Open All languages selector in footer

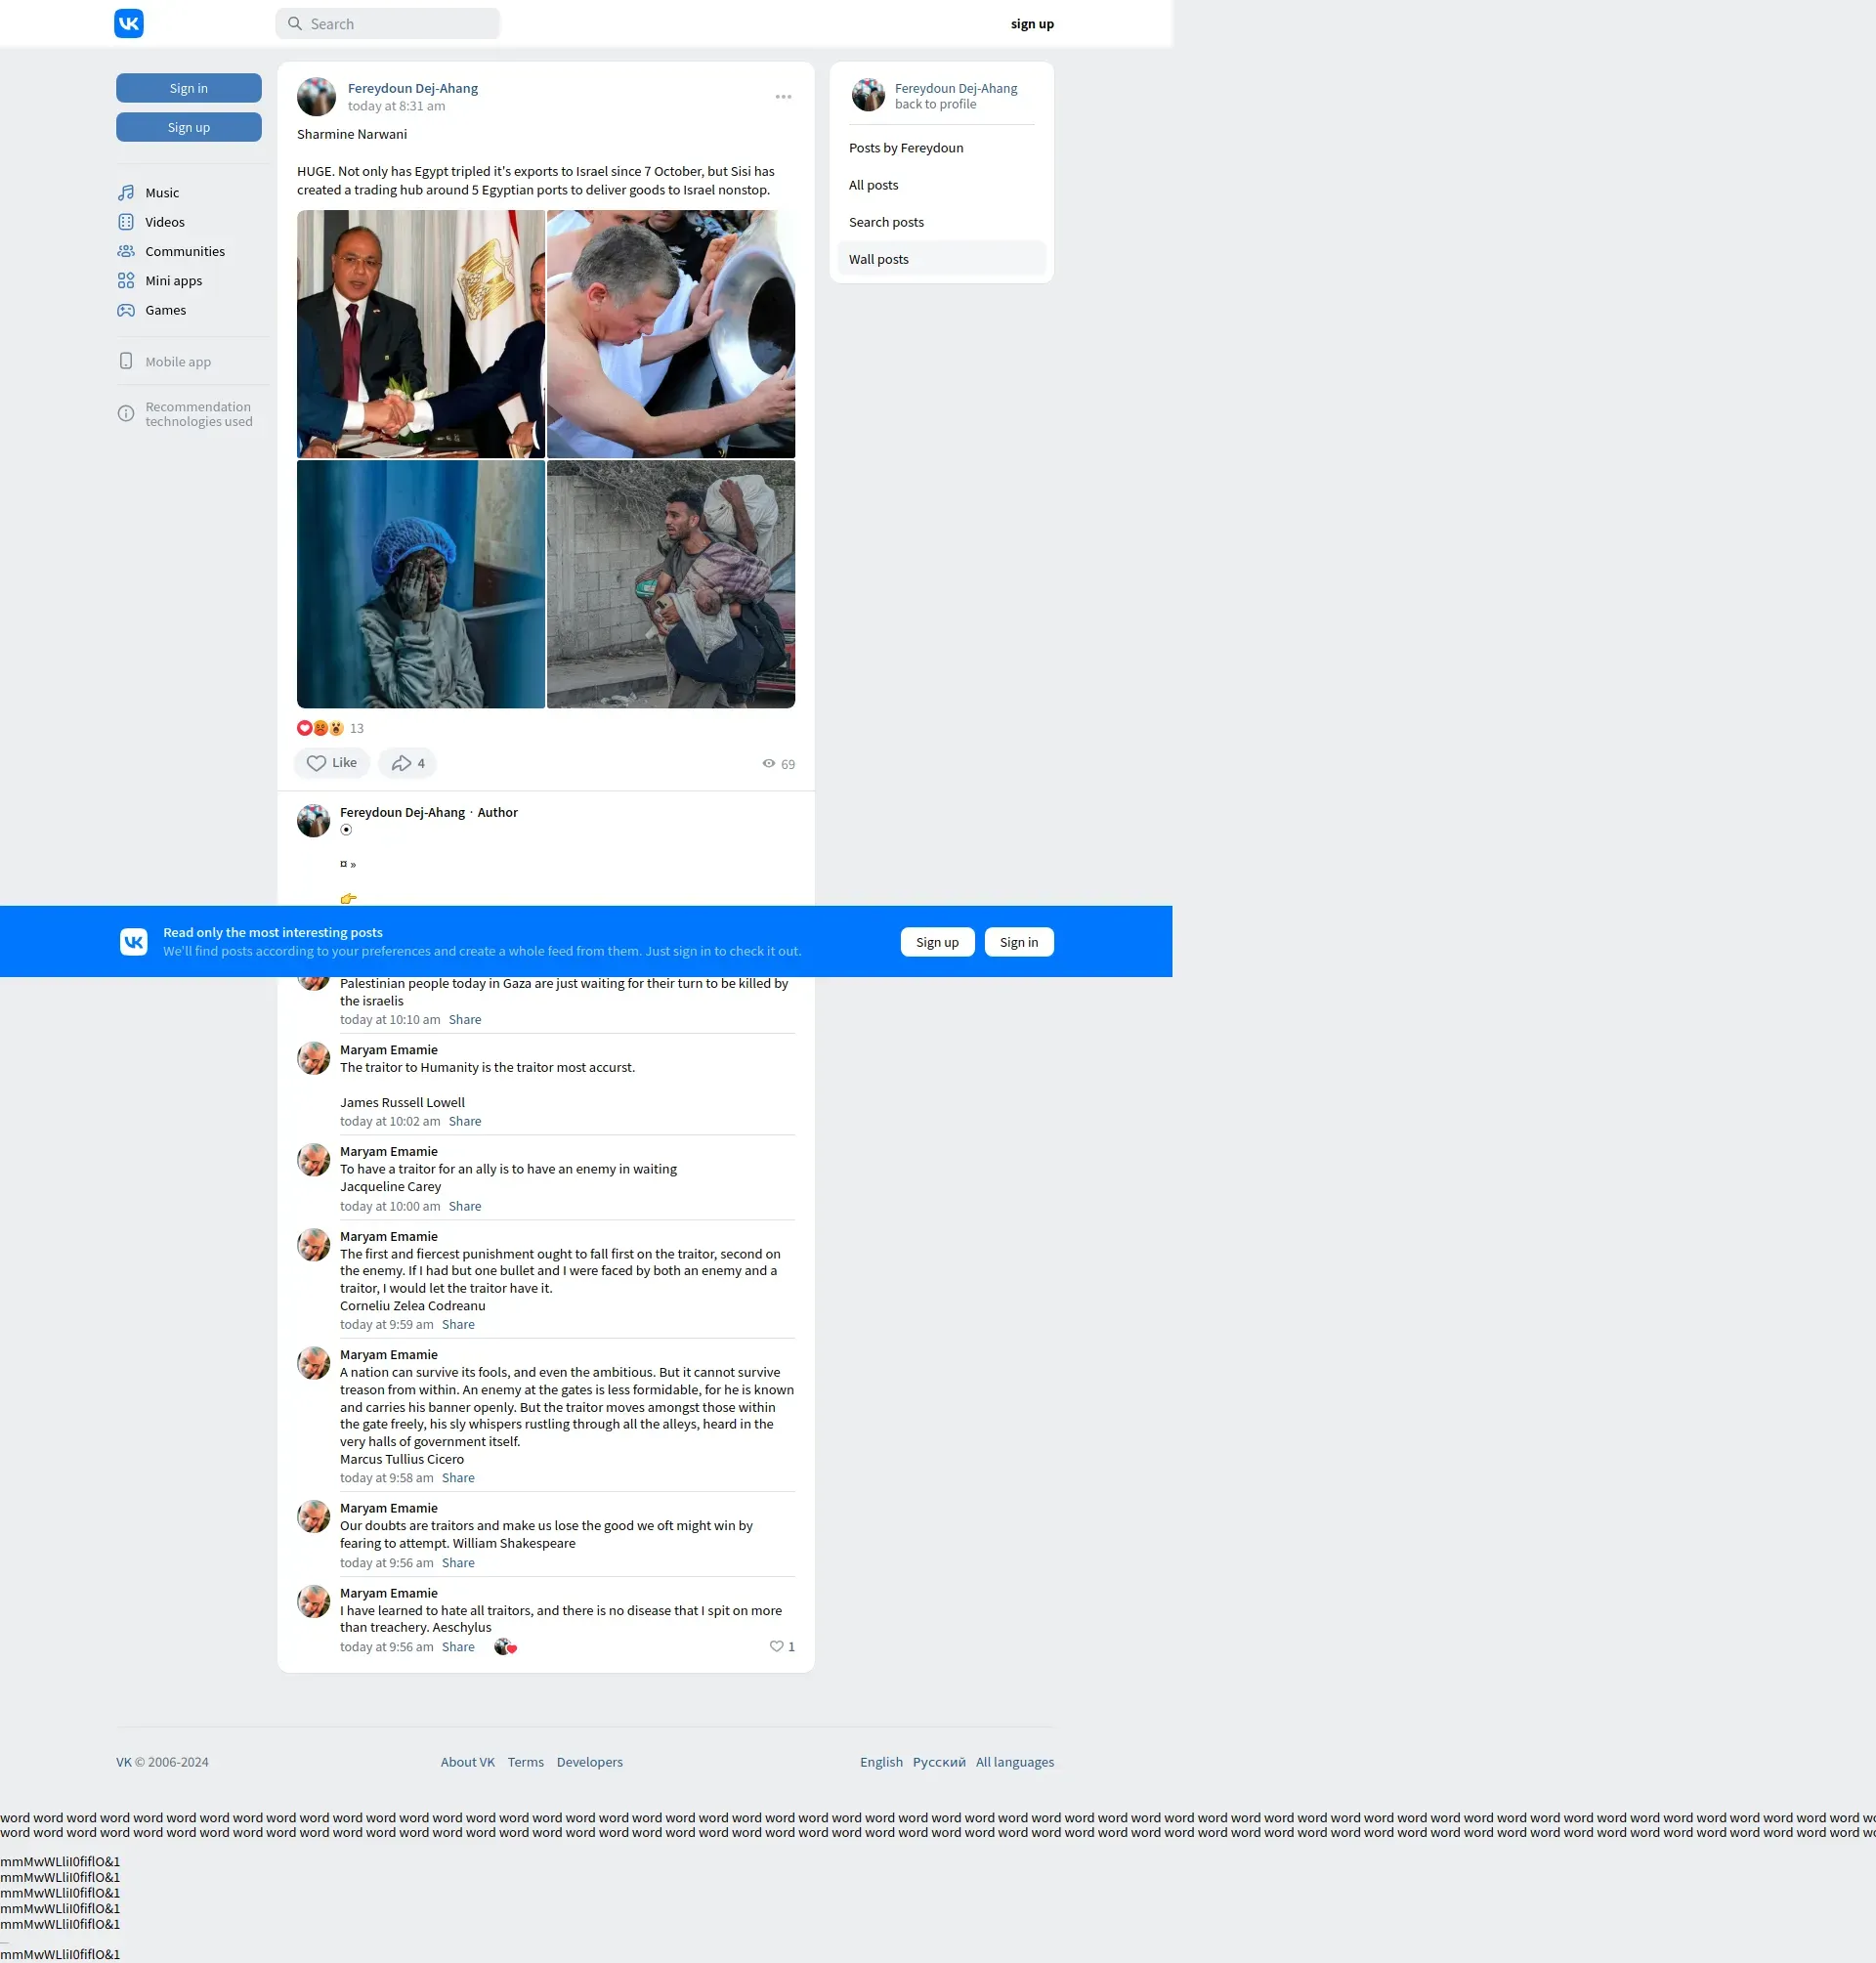coord(1014,1762)
